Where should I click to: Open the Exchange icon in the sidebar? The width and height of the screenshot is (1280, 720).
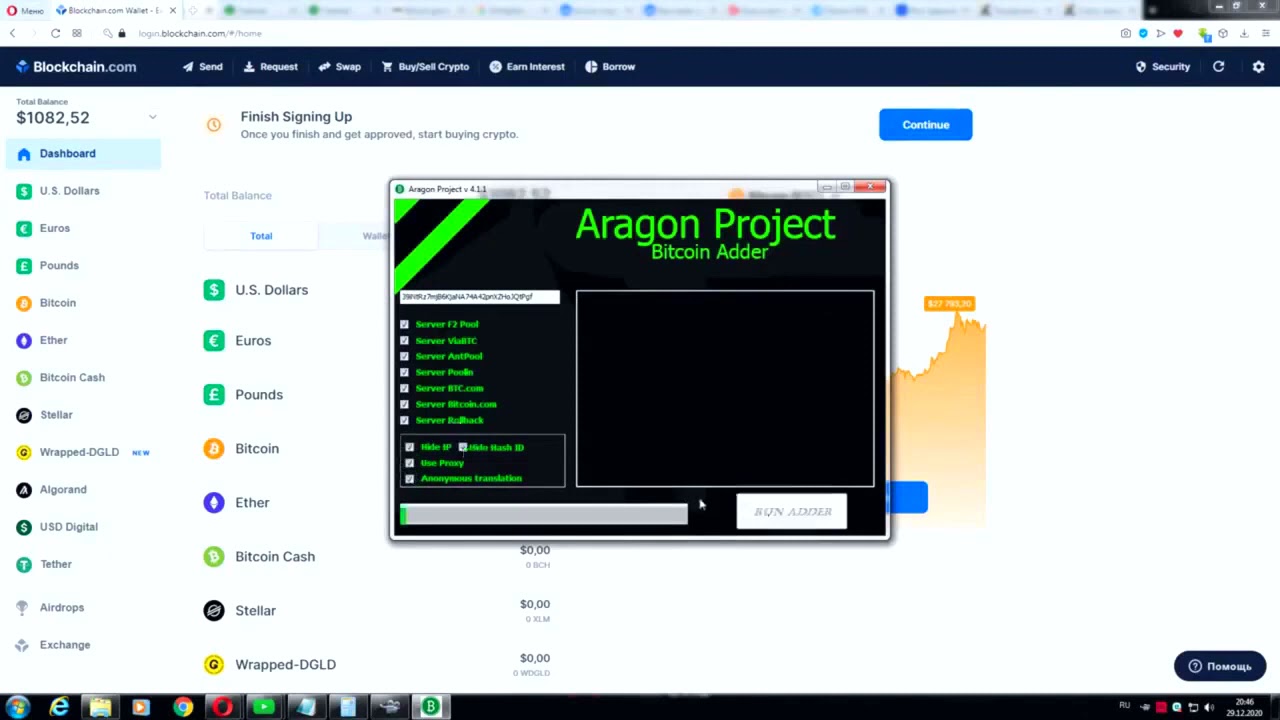click(24, 645)
